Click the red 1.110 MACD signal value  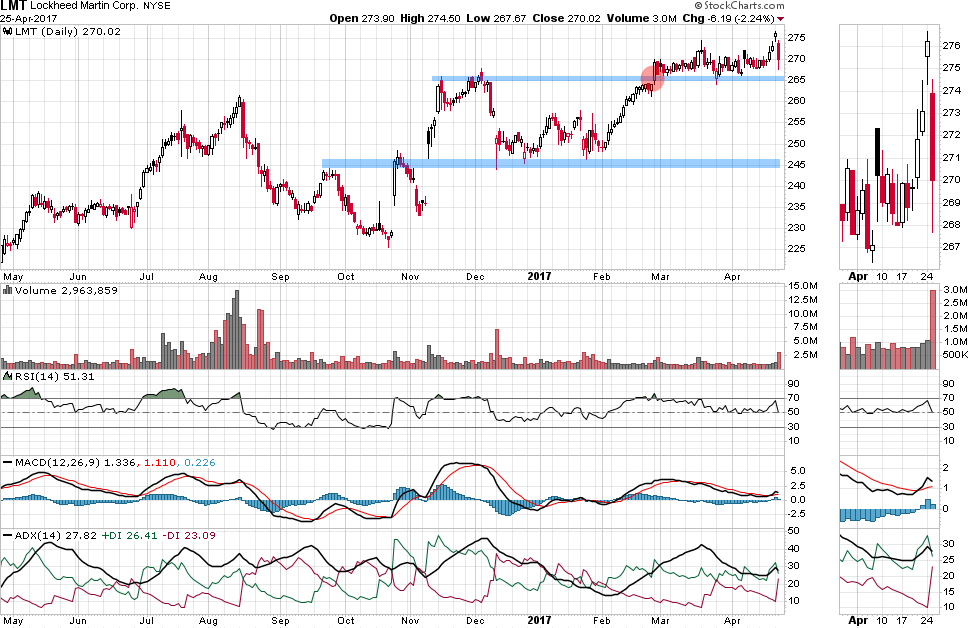[160, 463]
